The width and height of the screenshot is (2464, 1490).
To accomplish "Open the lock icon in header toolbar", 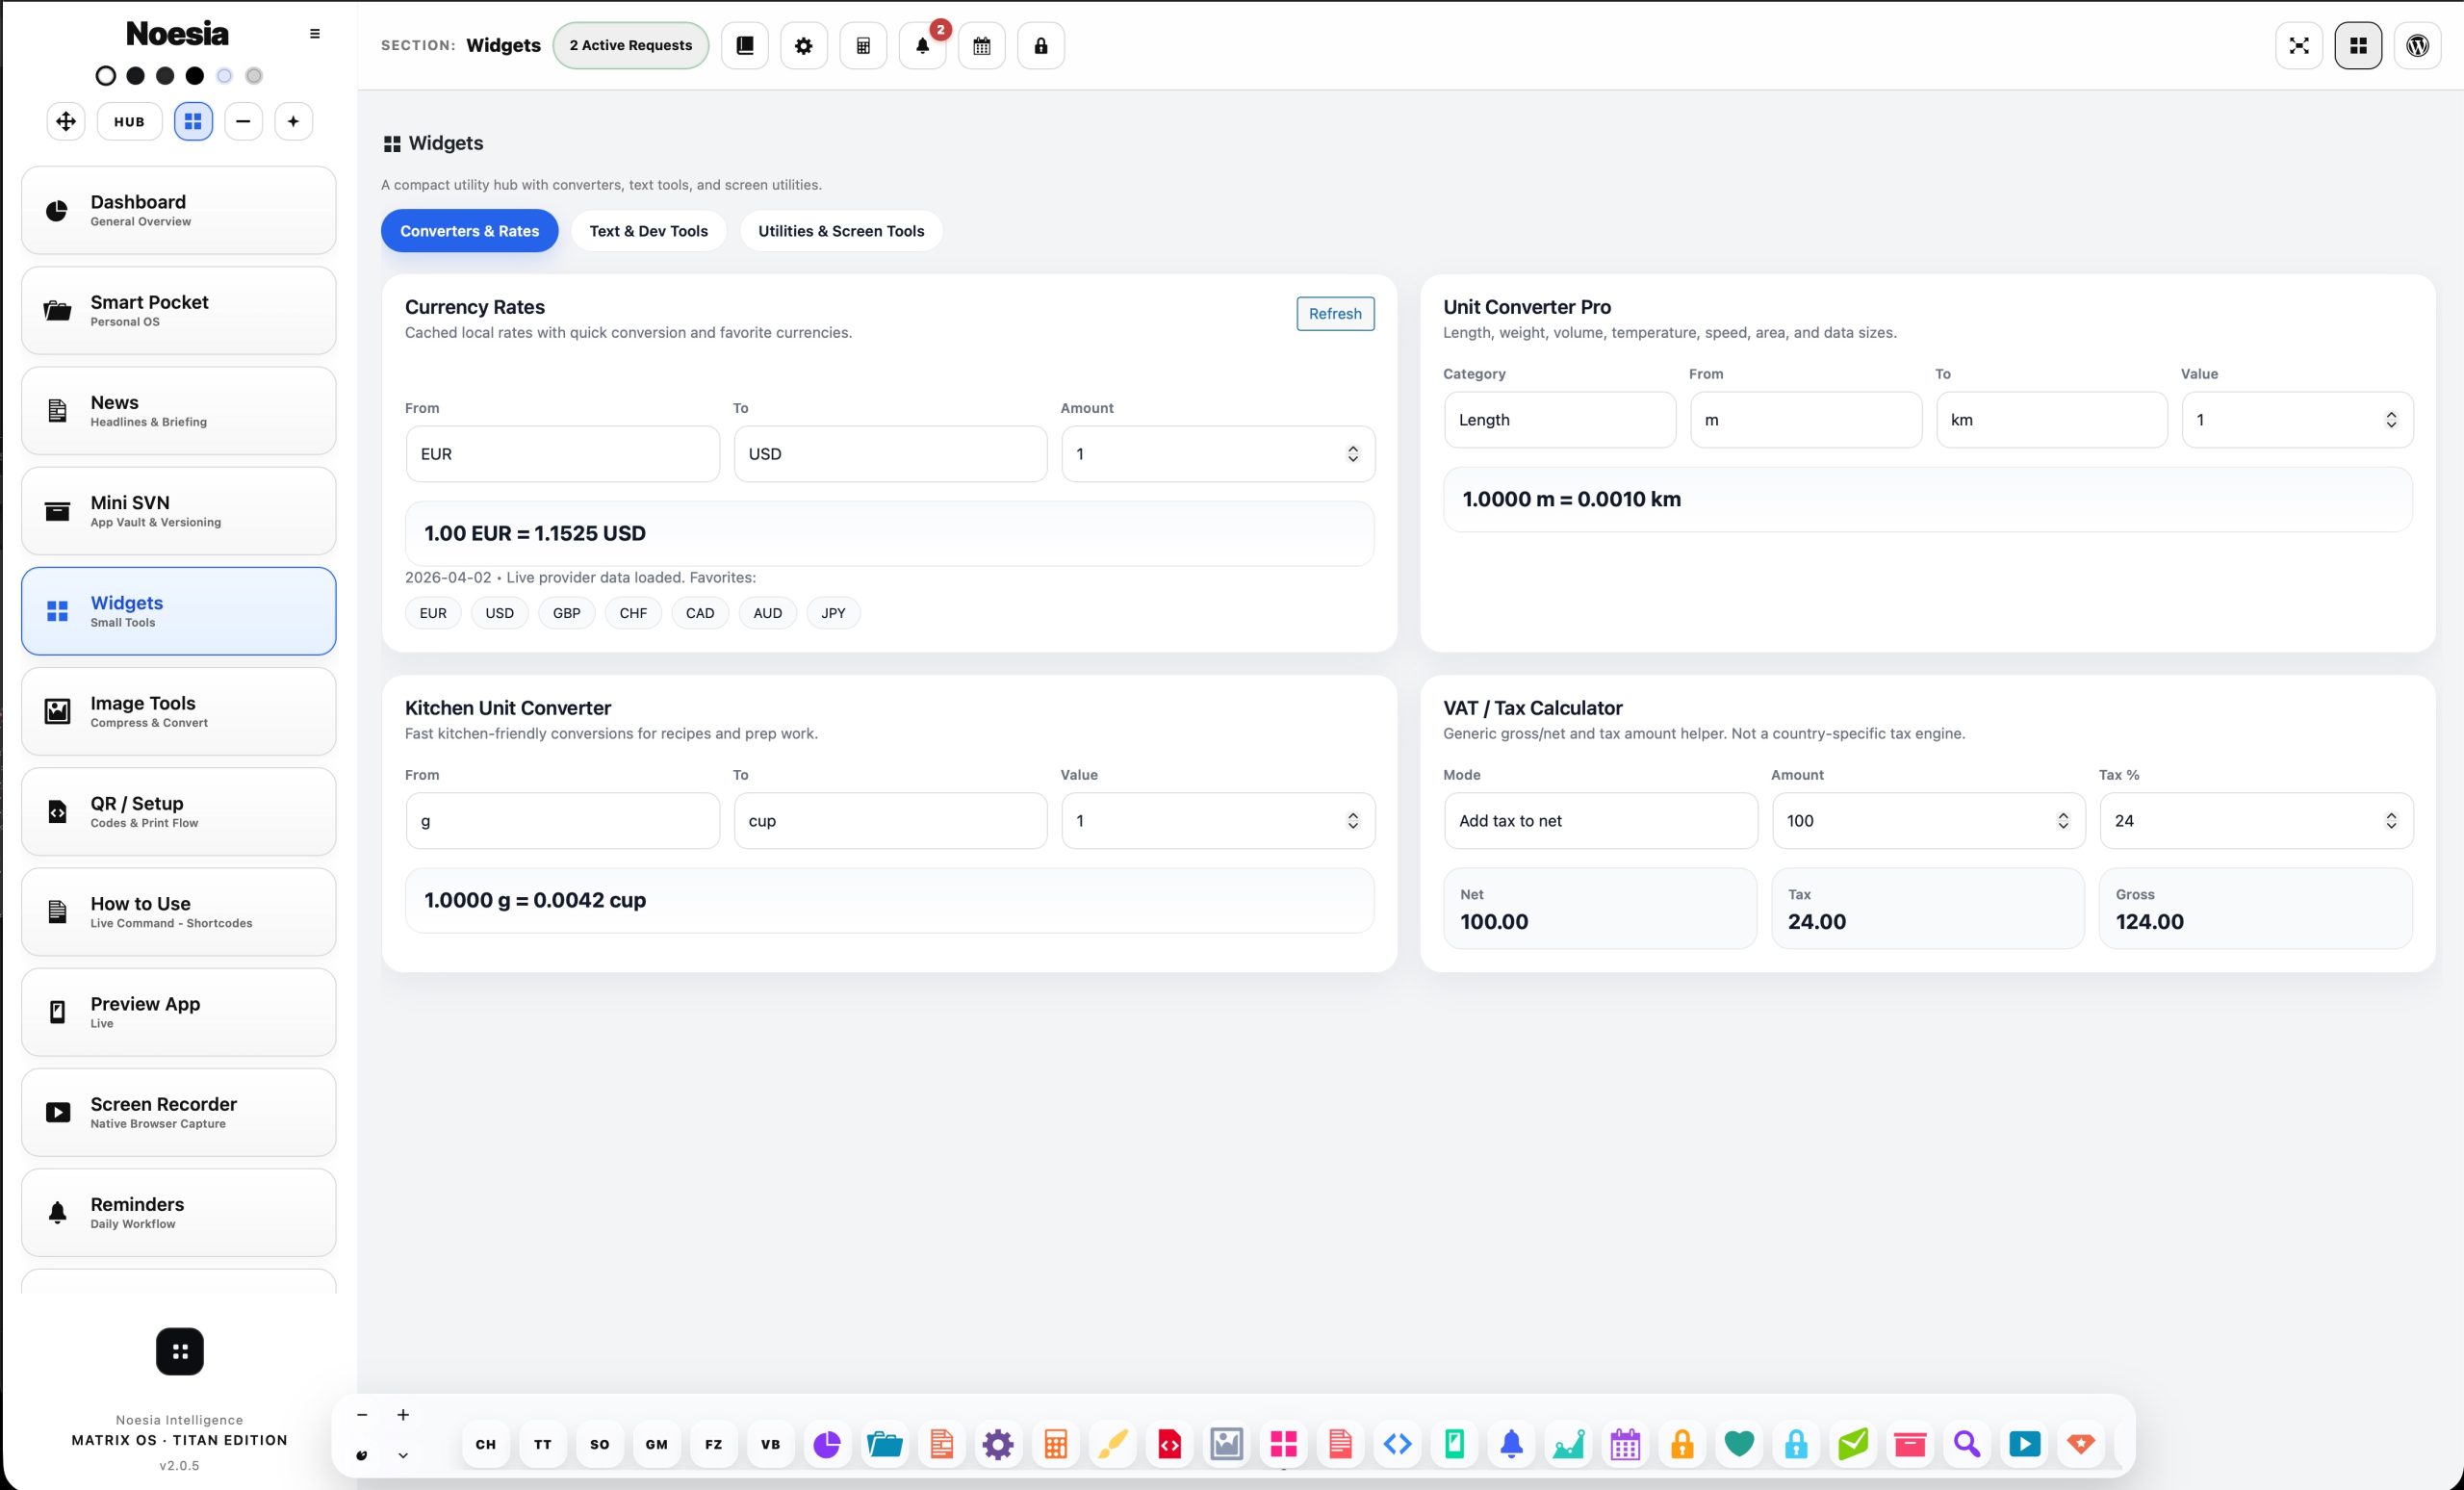I will 1041,46.
